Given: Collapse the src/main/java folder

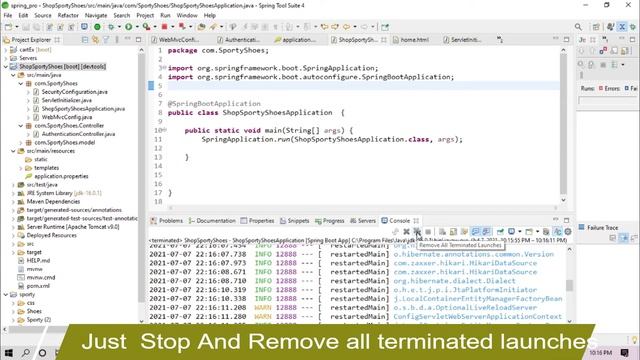Looking at the screenshot, I should coord(13,75).
